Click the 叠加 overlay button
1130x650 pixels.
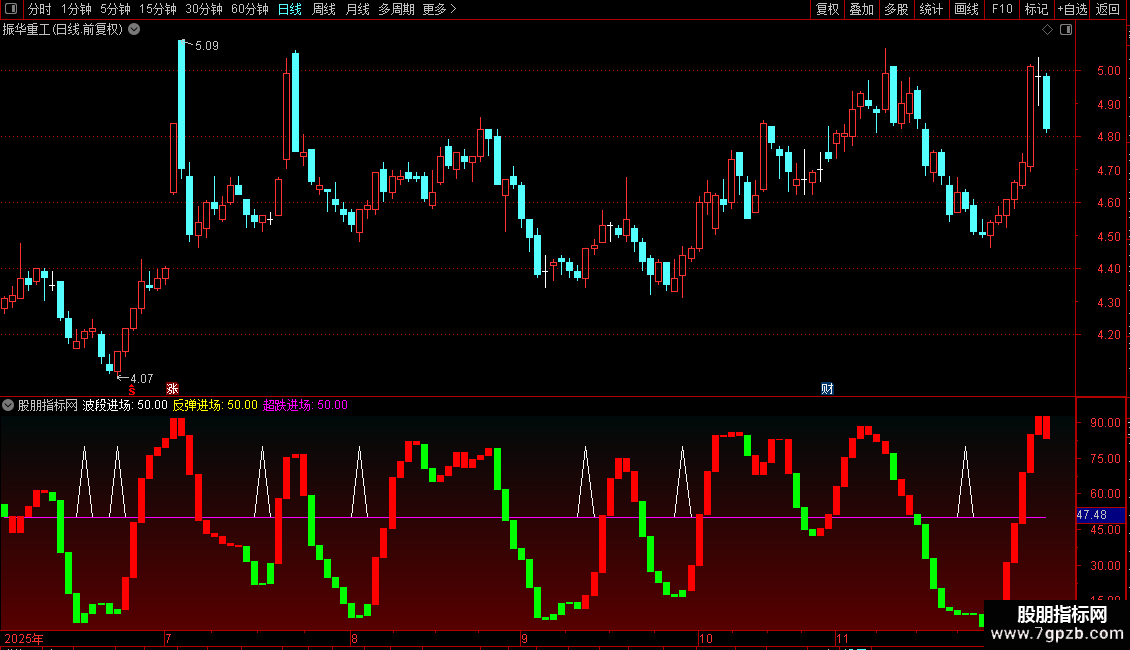(x=861, y=9)
